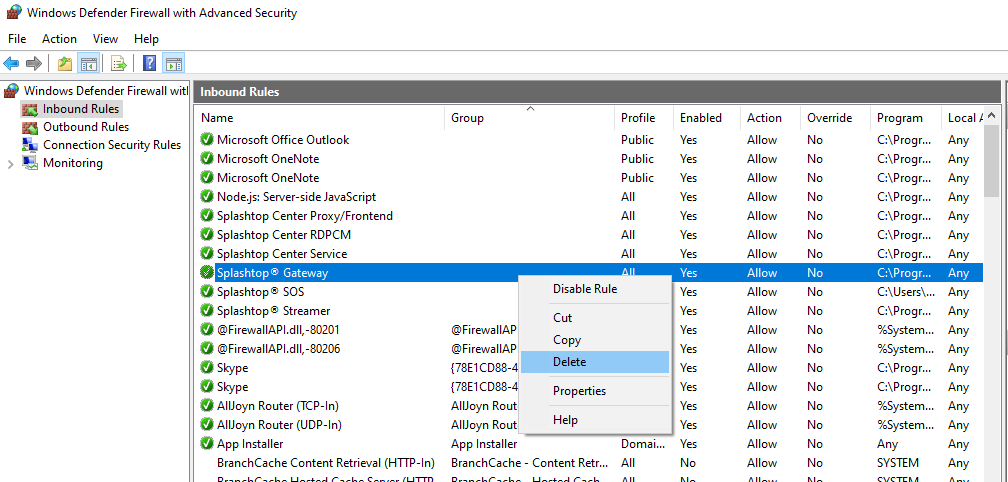Open the View menu
Image resolution: width=1008 pixels, height=482 pixels.
(x=105, y=39)
